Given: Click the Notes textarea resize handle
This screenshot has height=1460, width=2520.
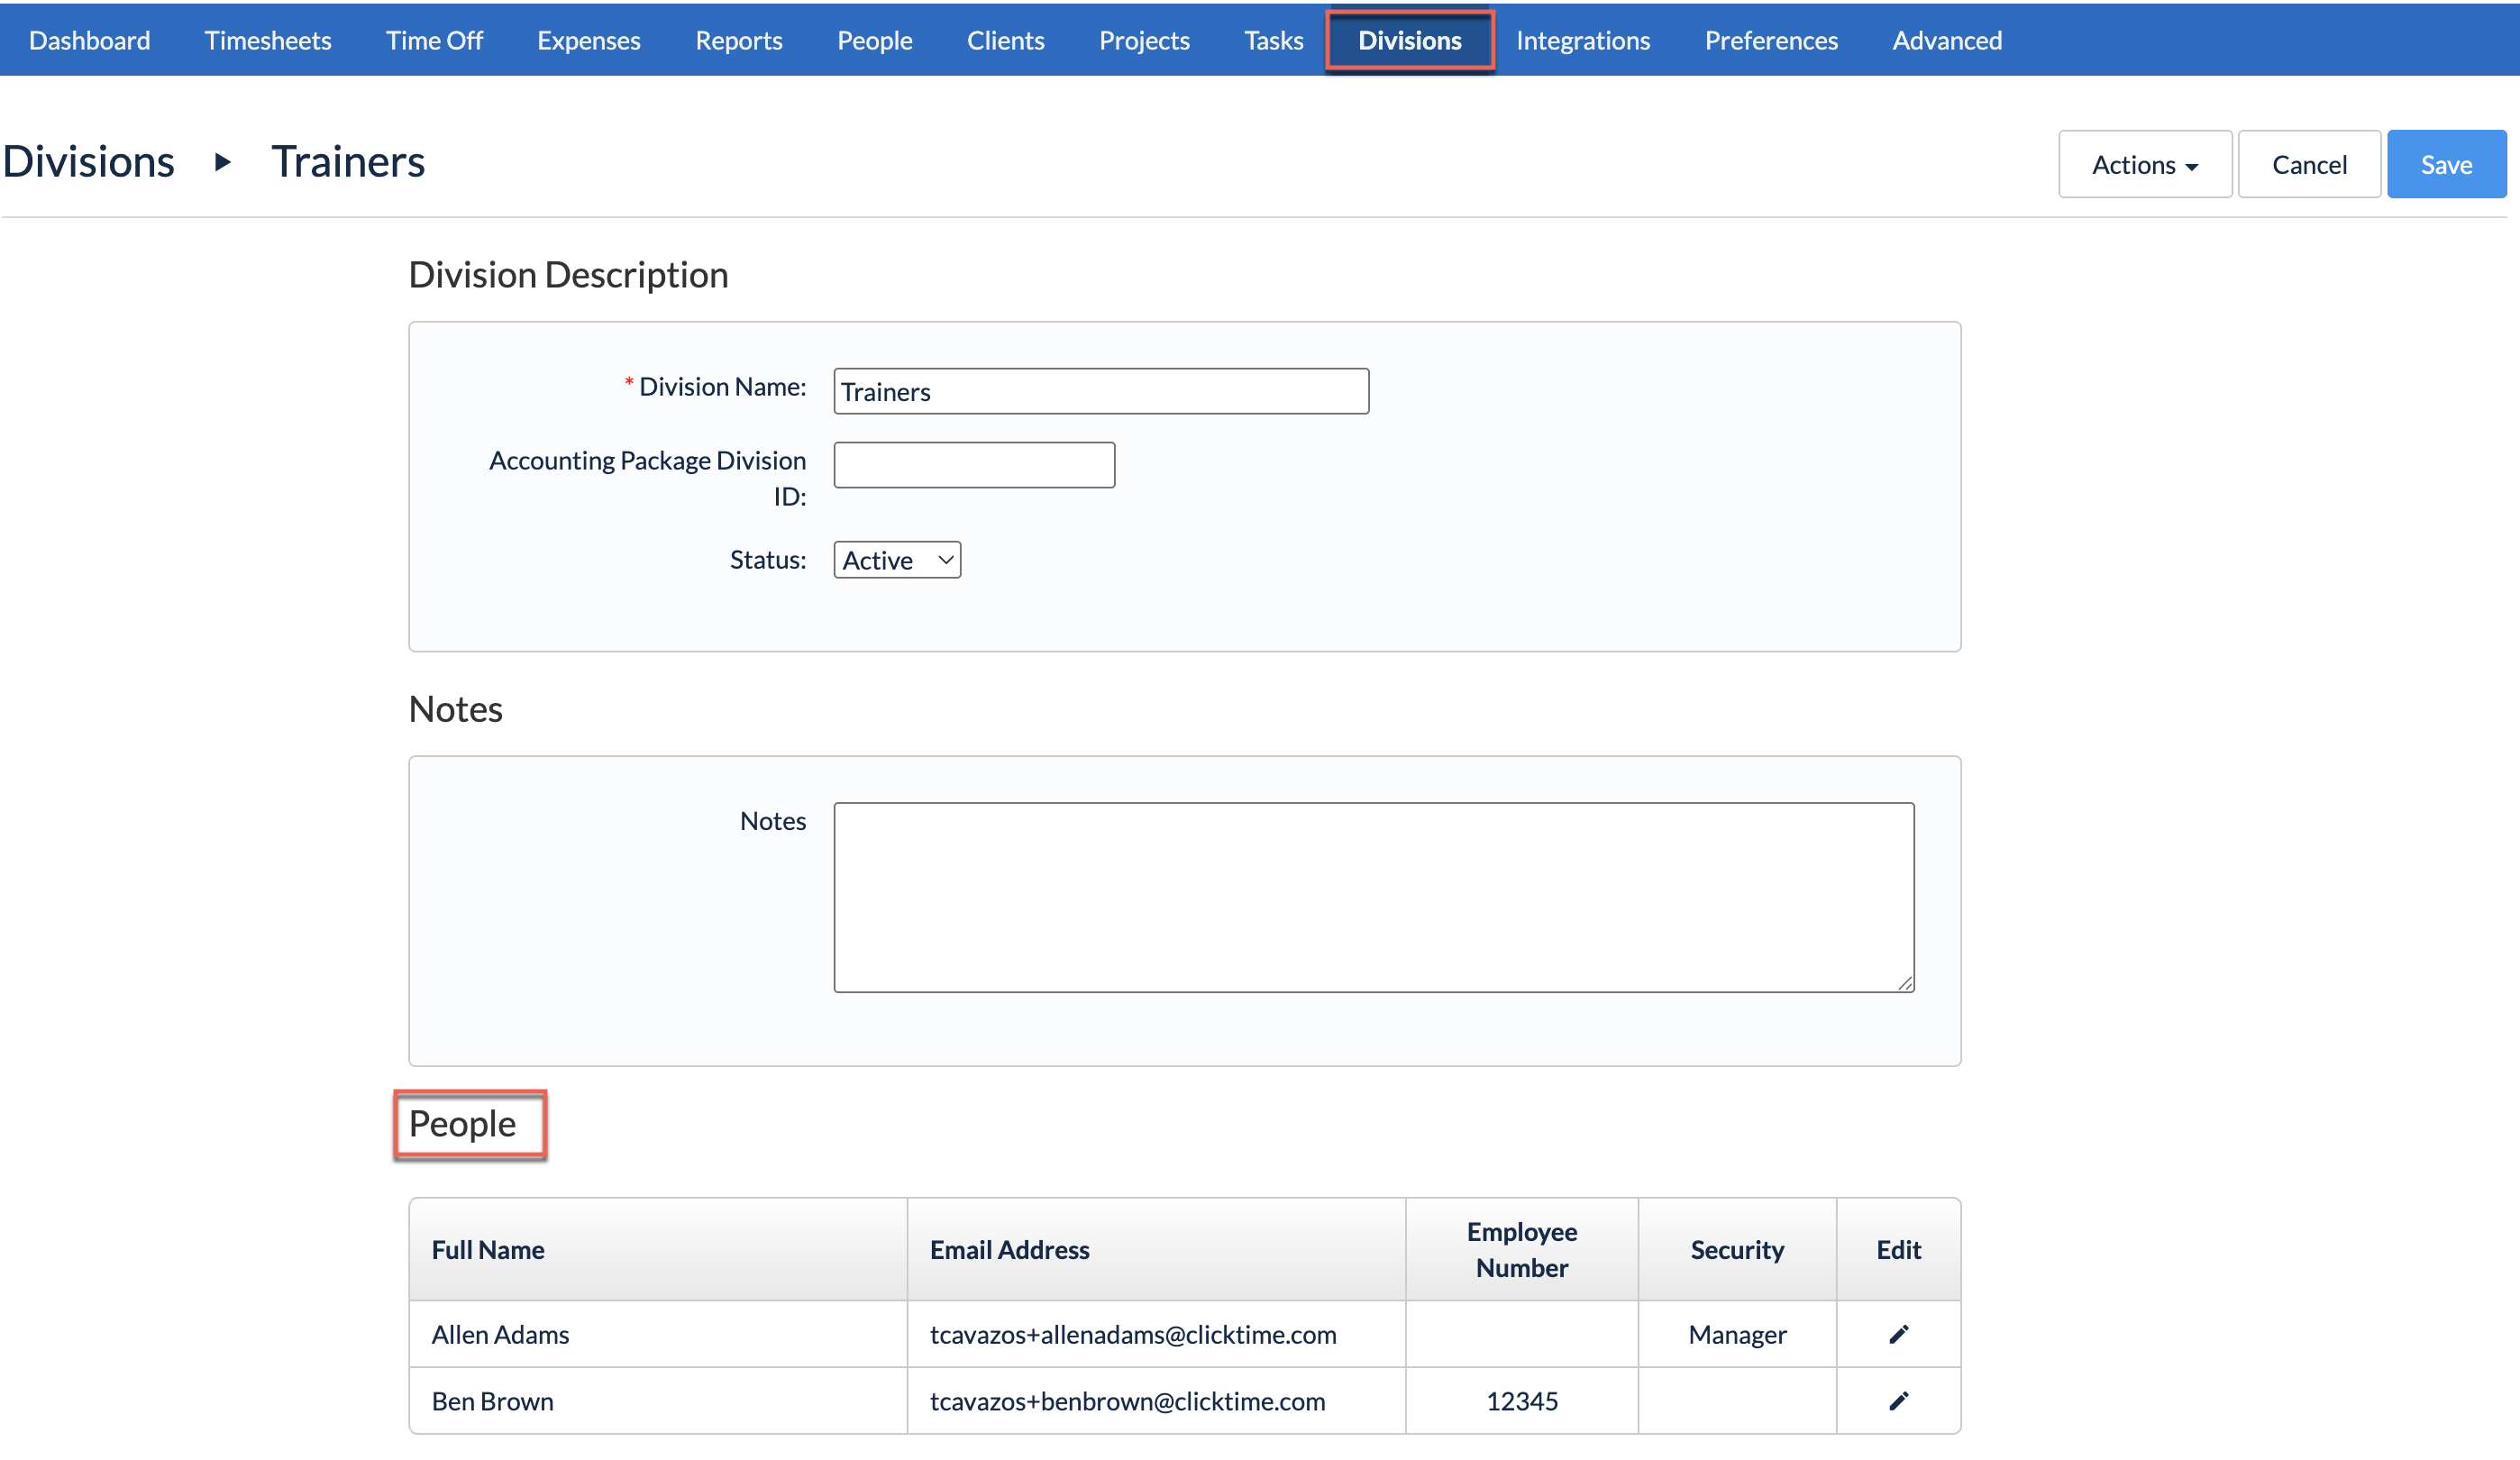Looking at the screenshot, I should pos(1905,983).
